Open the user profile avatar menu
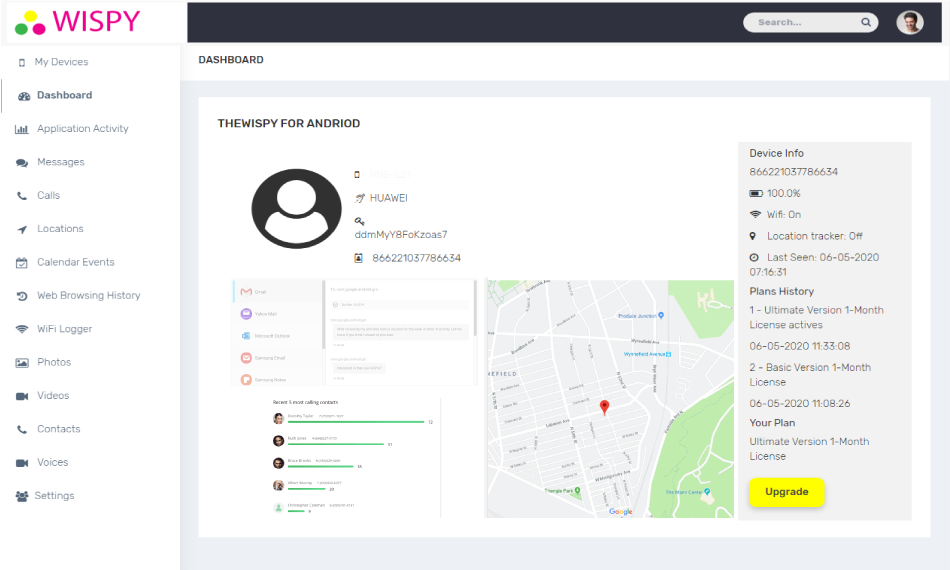 pos(909,22)
